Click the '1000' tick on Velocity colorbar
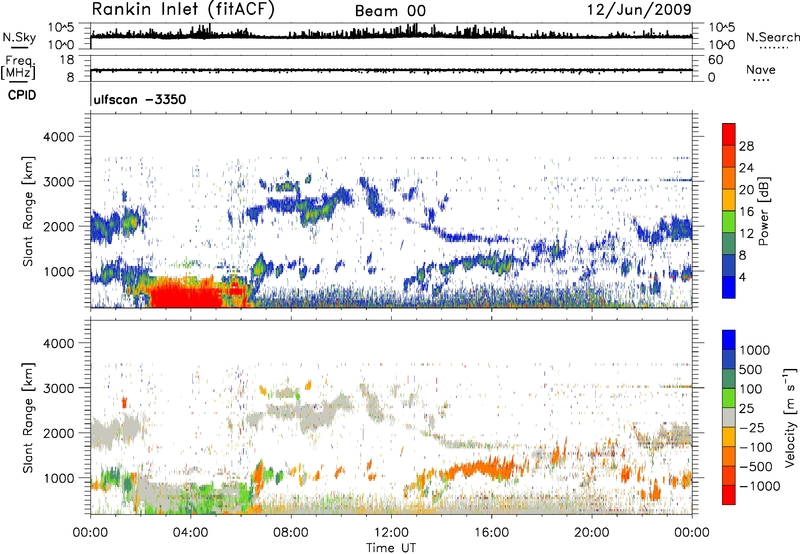This screenshot has width=800, height=554. click(755, 350)
